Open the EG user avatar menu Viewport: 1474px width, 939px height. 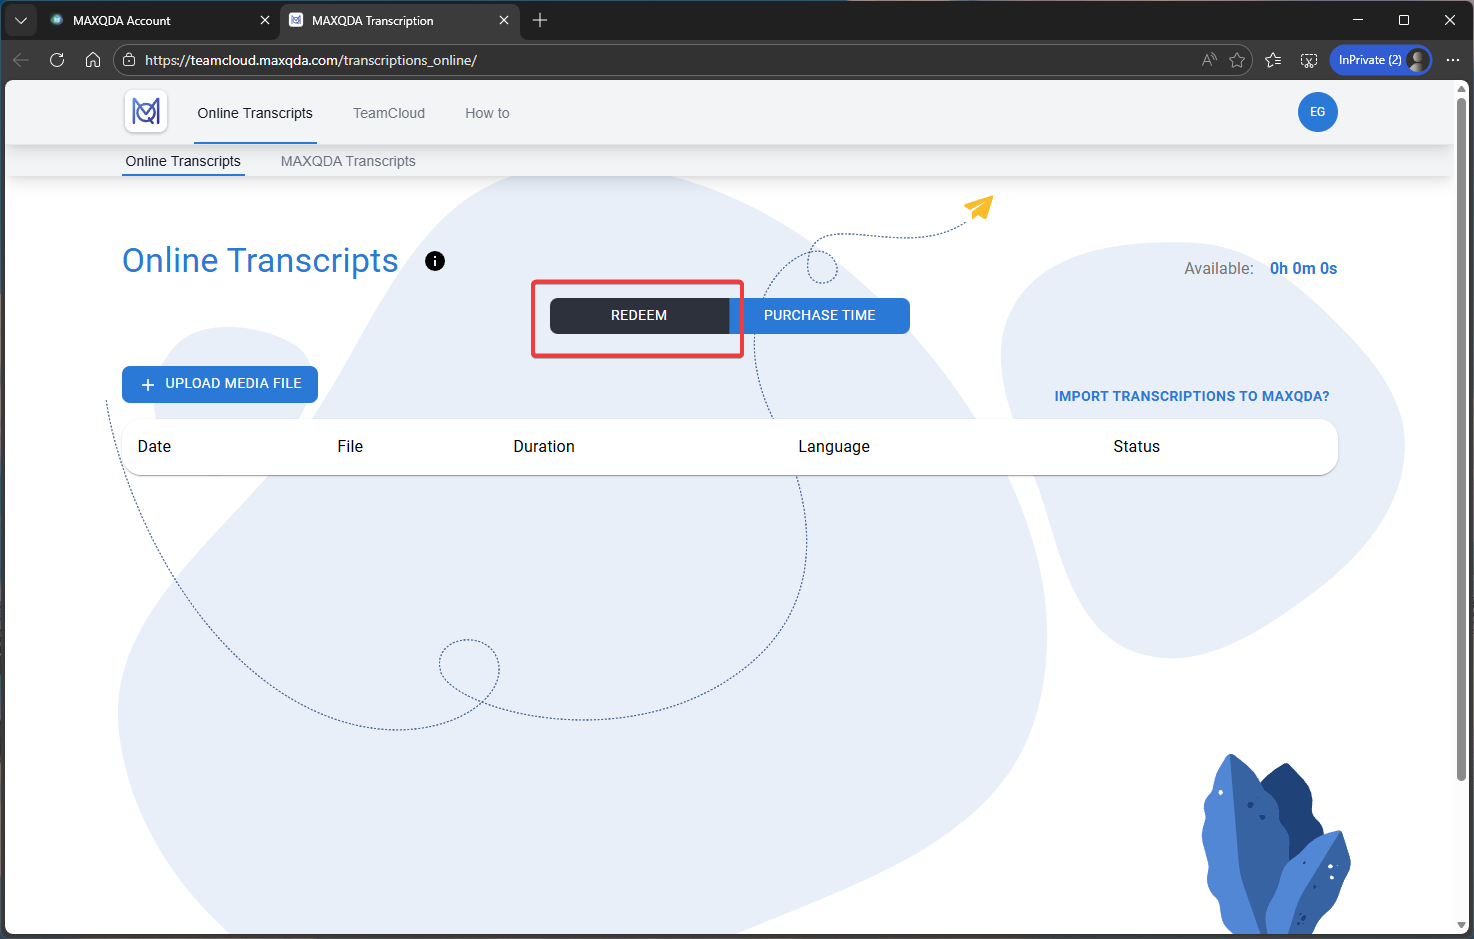[1317, 112]
